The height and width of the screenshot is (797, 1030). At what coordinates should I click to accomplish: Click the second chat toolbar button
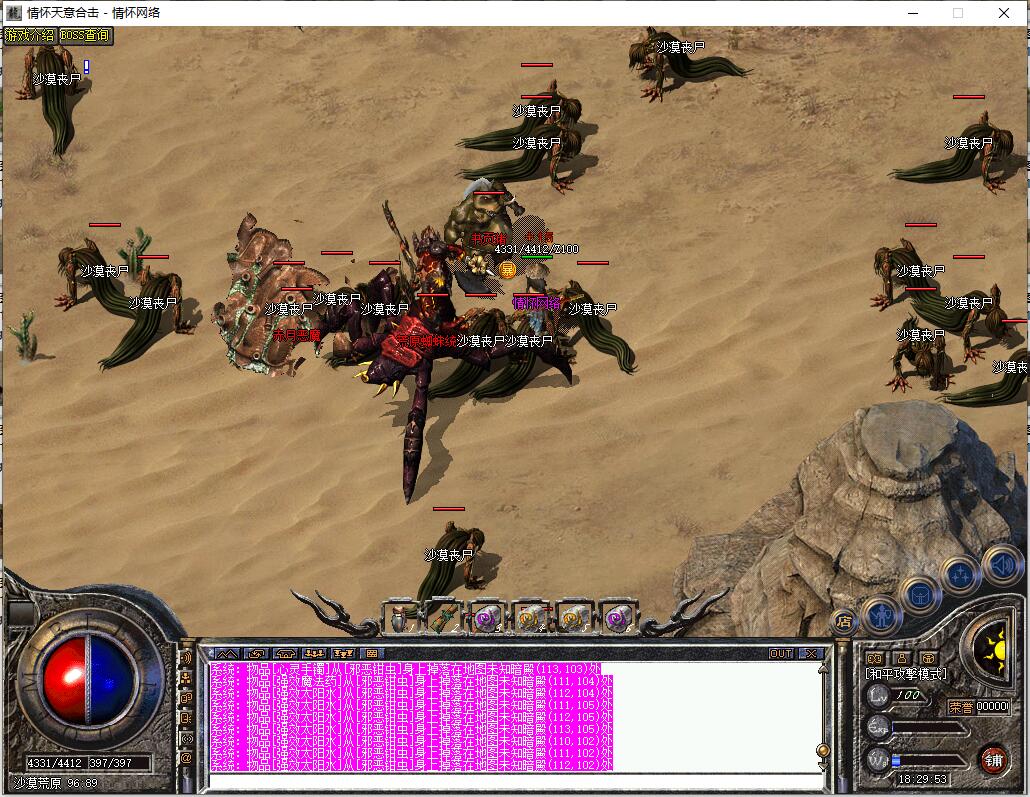pyautogui.click(x=256, y=654)
